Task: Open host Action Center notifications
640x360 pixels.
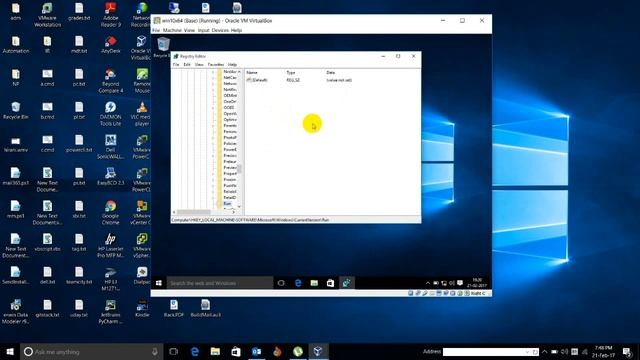Action: [627, 351]
